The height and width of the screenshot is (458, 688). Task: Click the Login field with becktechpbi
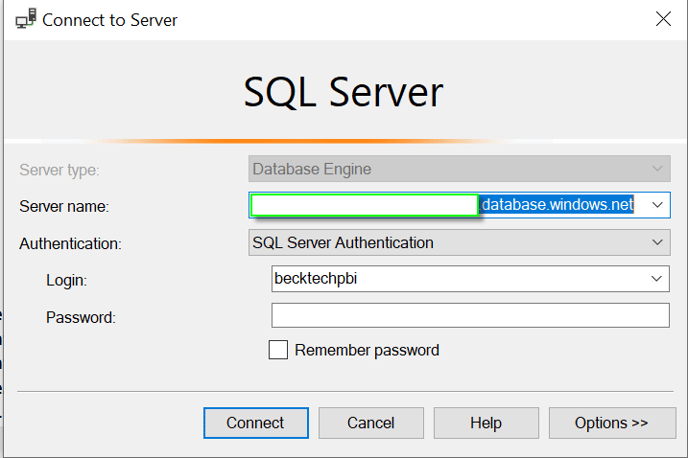click(470, 279)
